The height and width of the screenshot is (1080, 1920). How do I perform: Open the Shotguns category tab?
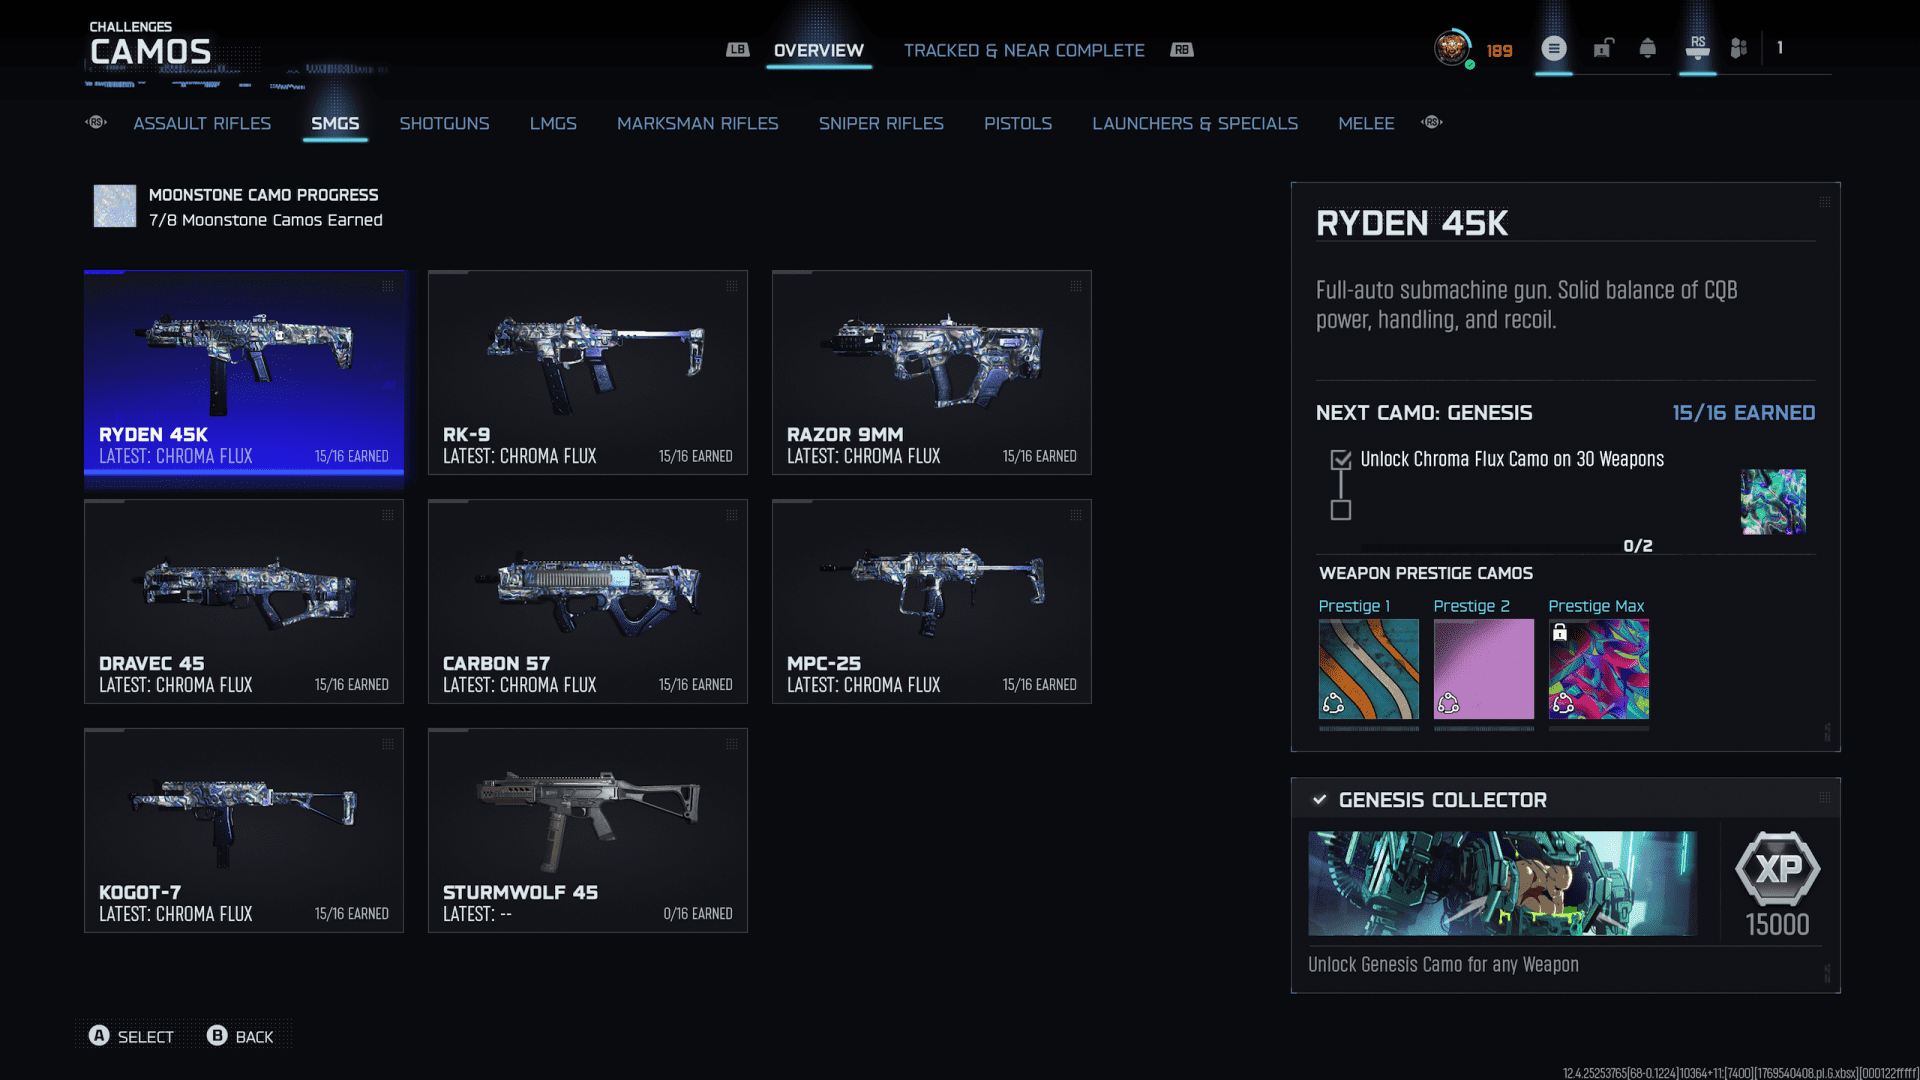[x=444, y=123]
